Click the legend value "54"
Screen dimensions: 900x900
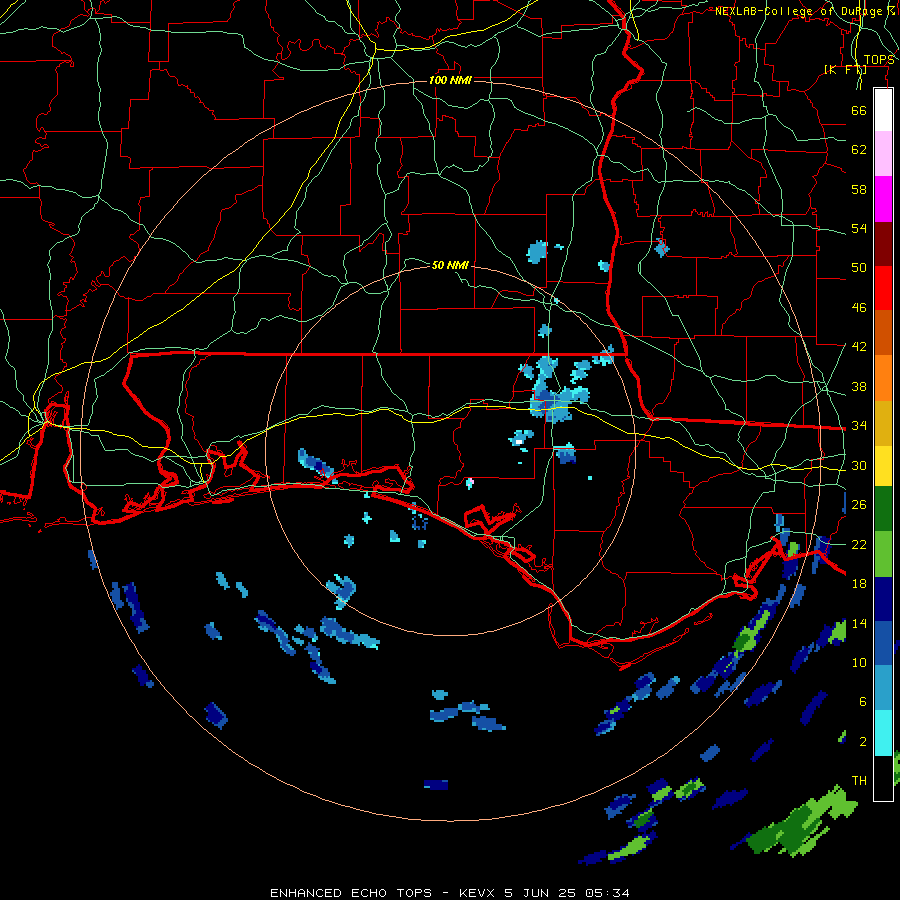tap(859, 228)
